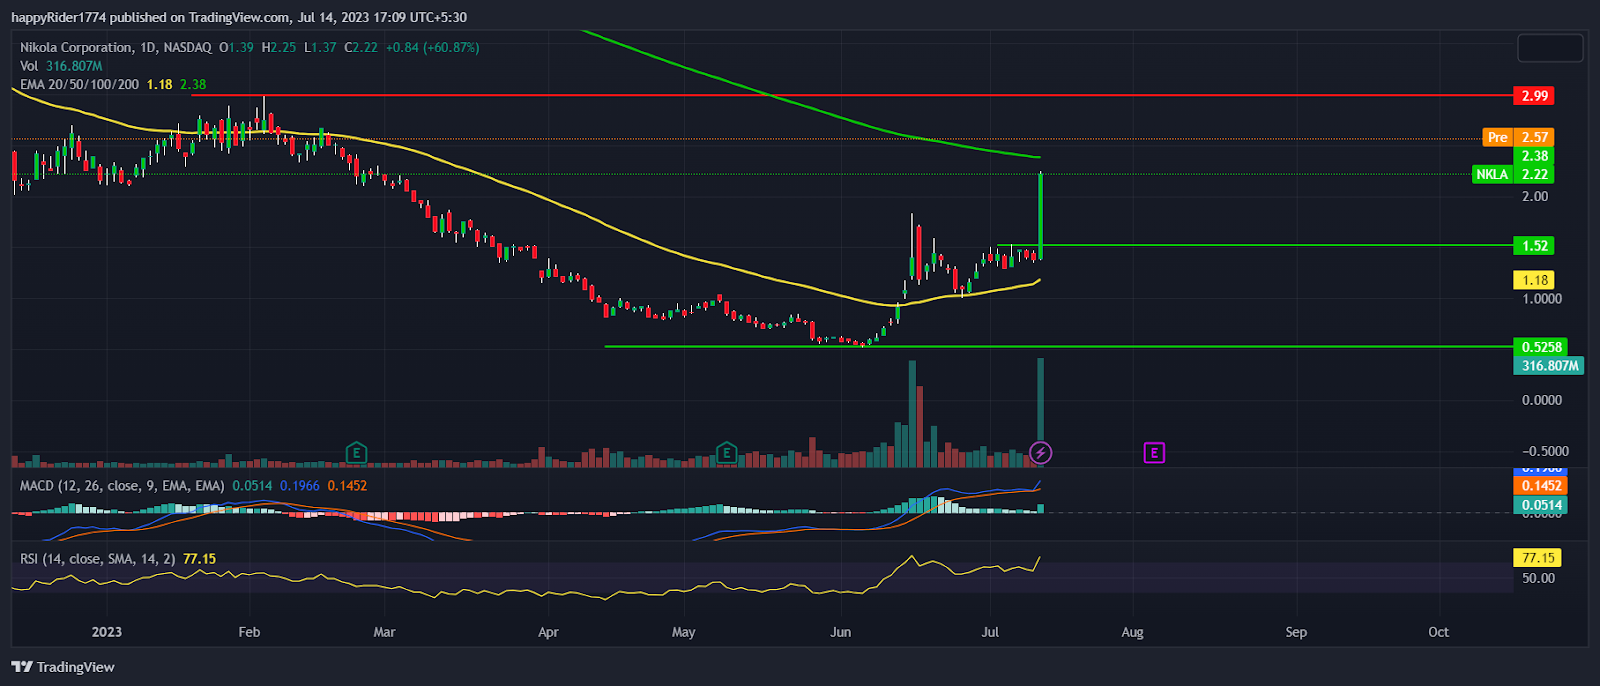Click the high value H2.25 in legend
Viewport: 1600px width, 686px height.
tap(279, 48)
